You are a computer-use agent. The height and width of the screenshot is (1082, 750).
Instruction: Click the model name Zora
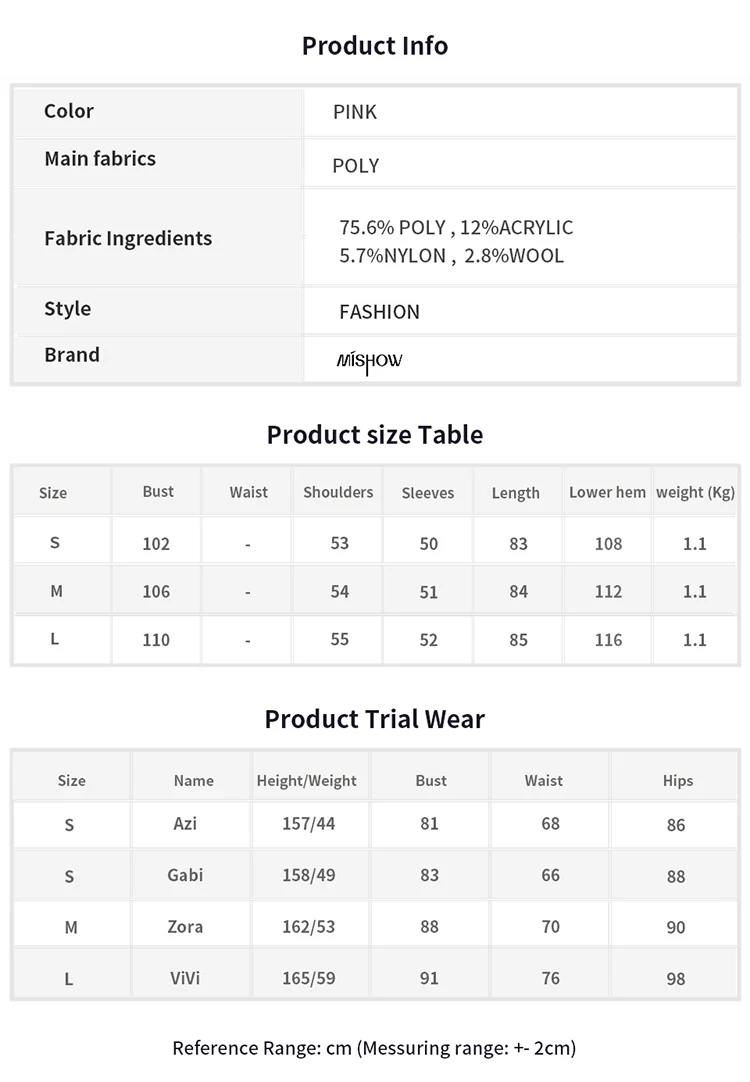click(185, 926)
